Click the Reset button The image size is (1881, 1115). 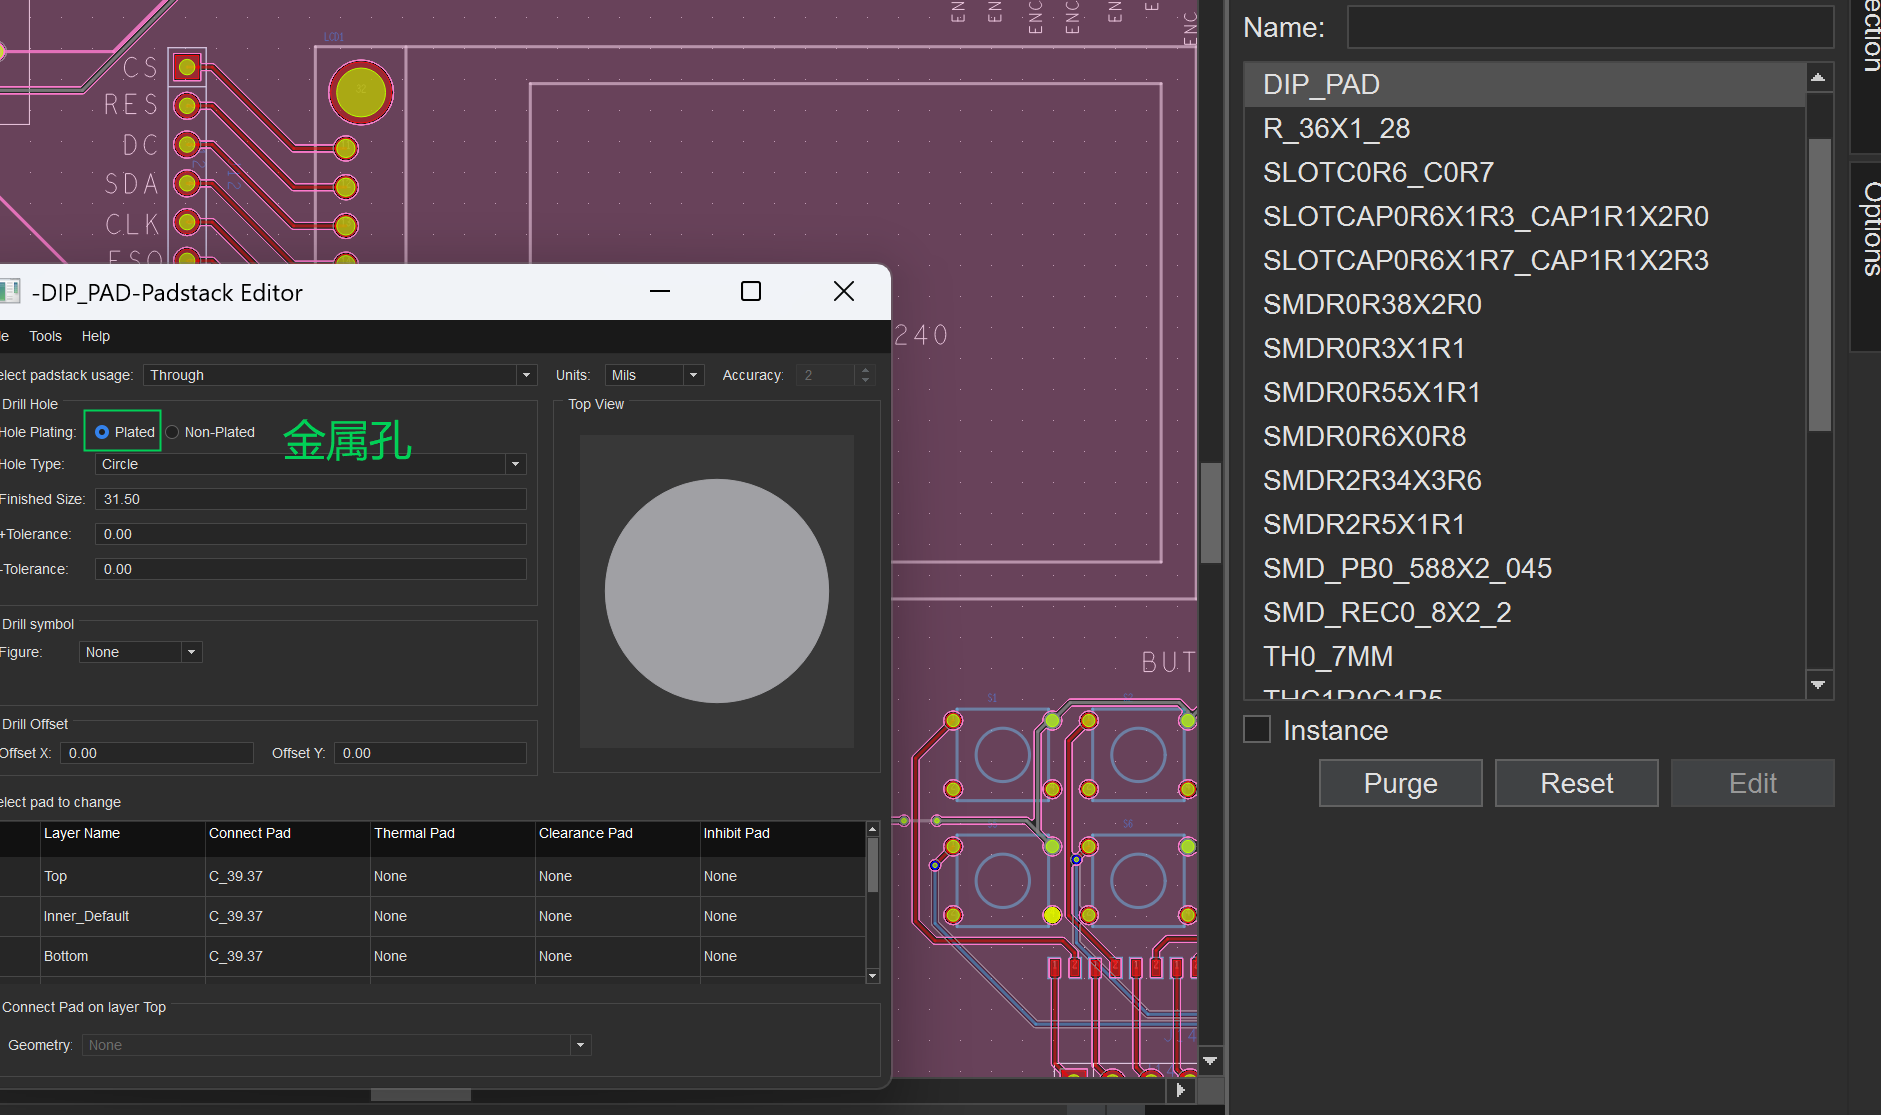click(x=1576, y=783)
